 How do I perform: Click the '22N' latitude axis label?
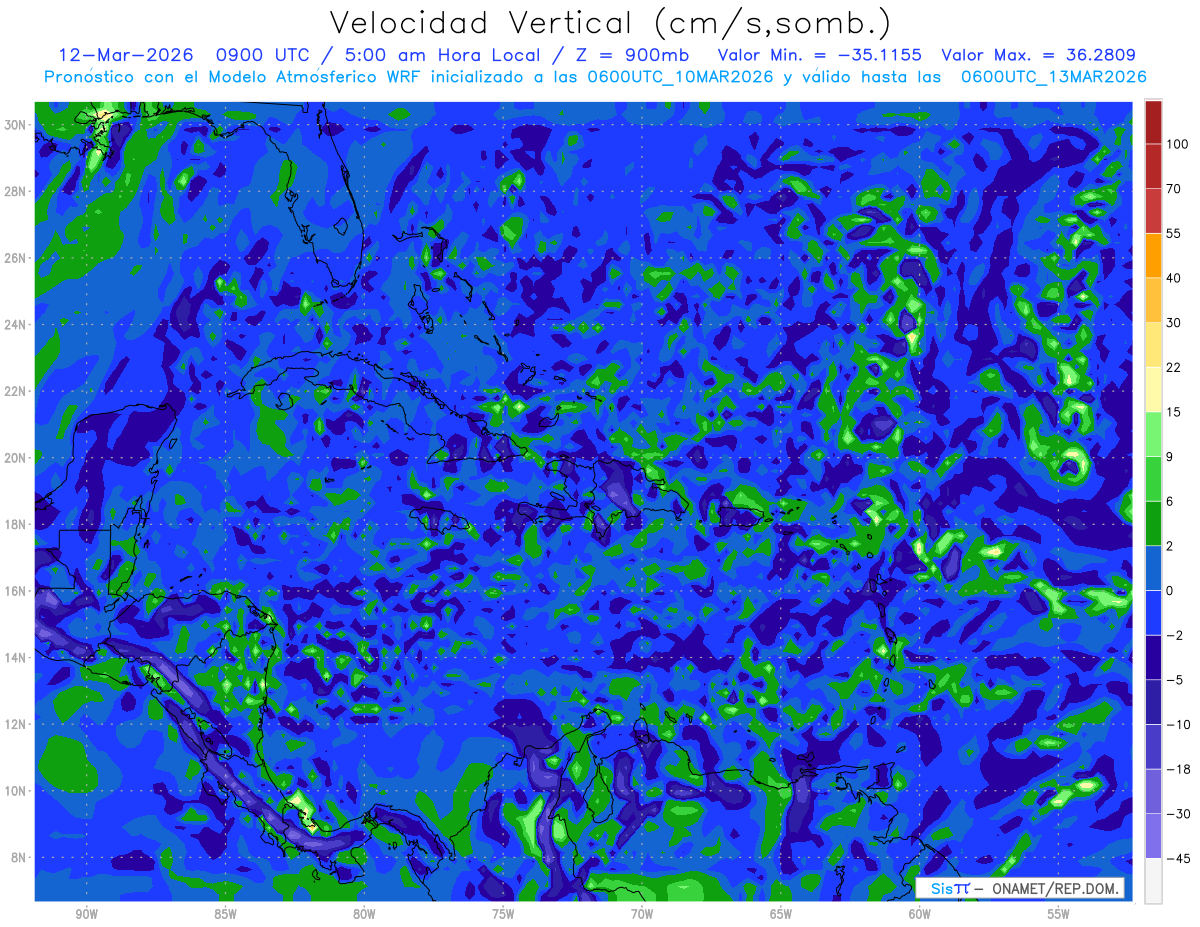[x=17, y=391]
